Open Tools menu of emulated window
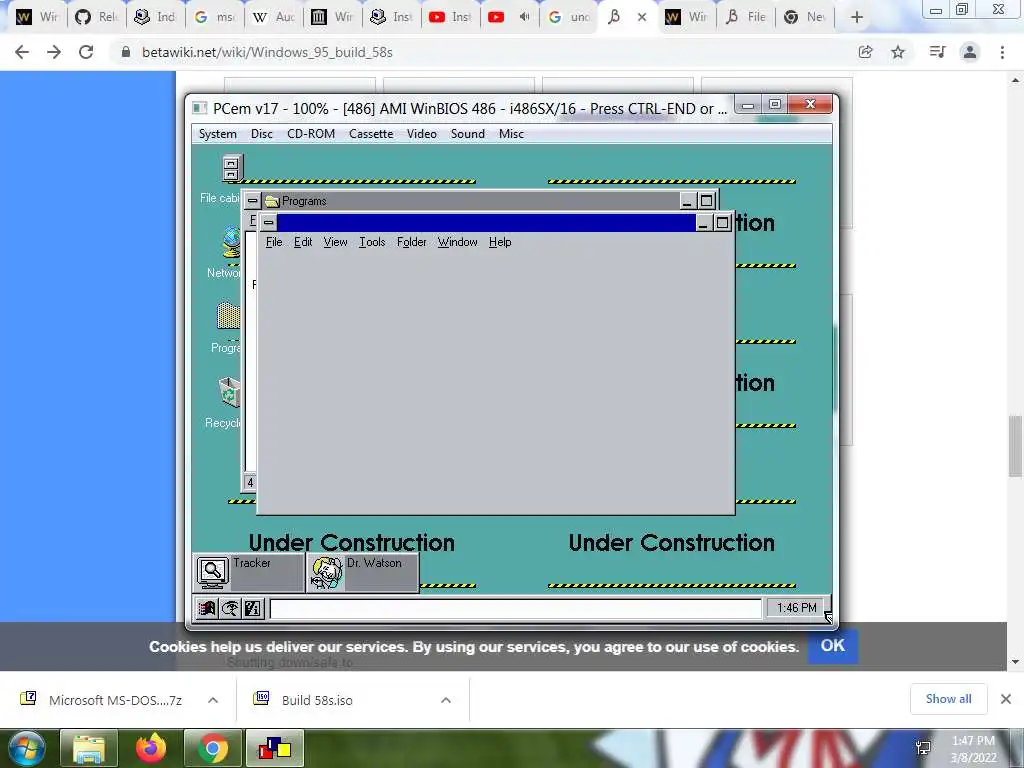 (x=372, y=242)
